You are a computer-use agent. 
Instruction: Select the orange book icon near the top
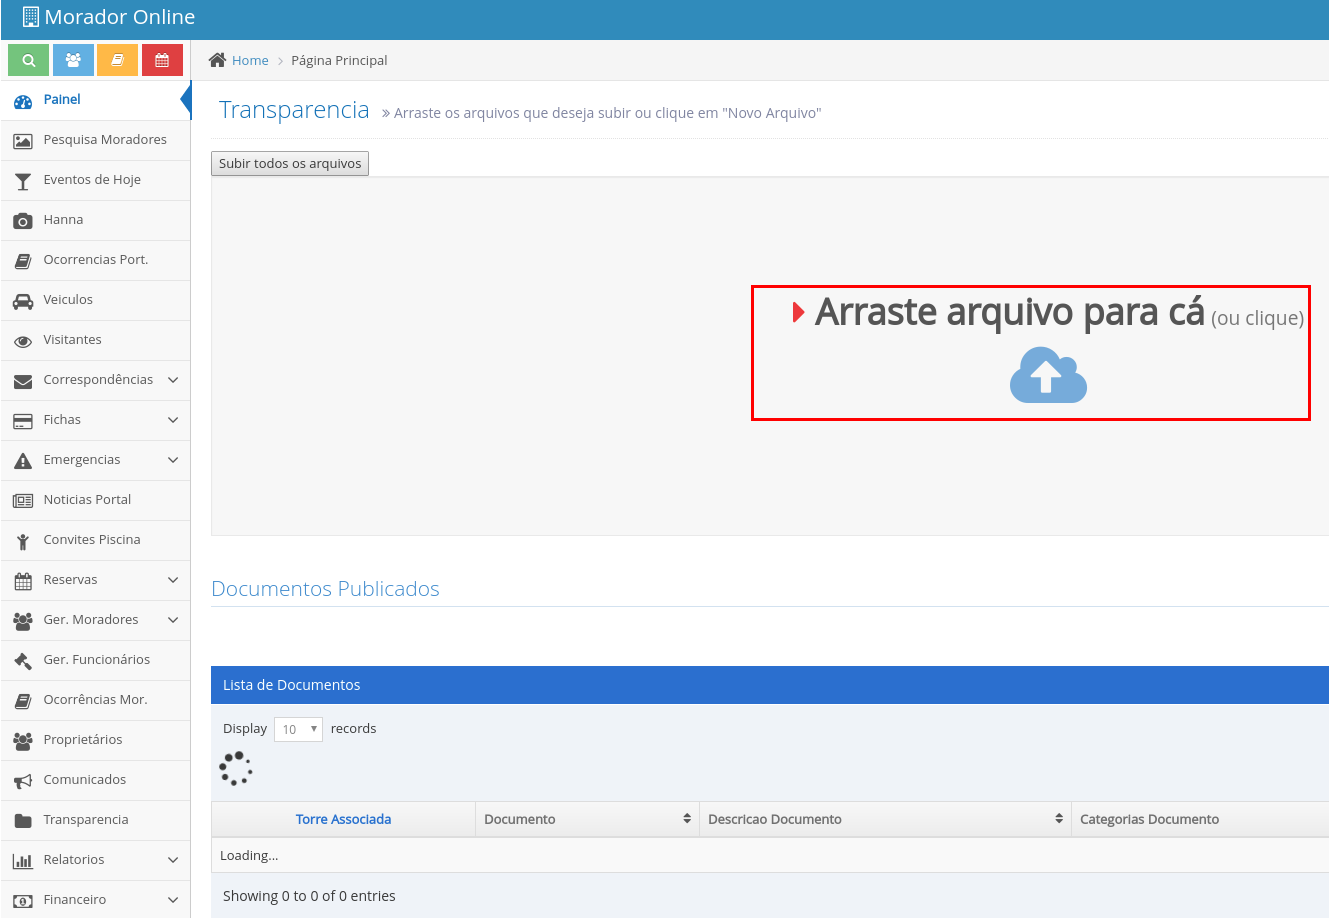(x=117, y=59)
